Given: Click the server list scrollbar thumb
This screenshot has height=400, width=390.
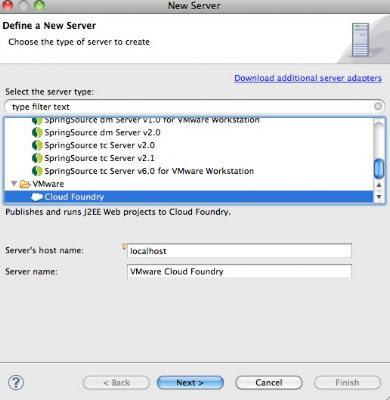Looking at the screenshot, I should (x=379, y=169).
